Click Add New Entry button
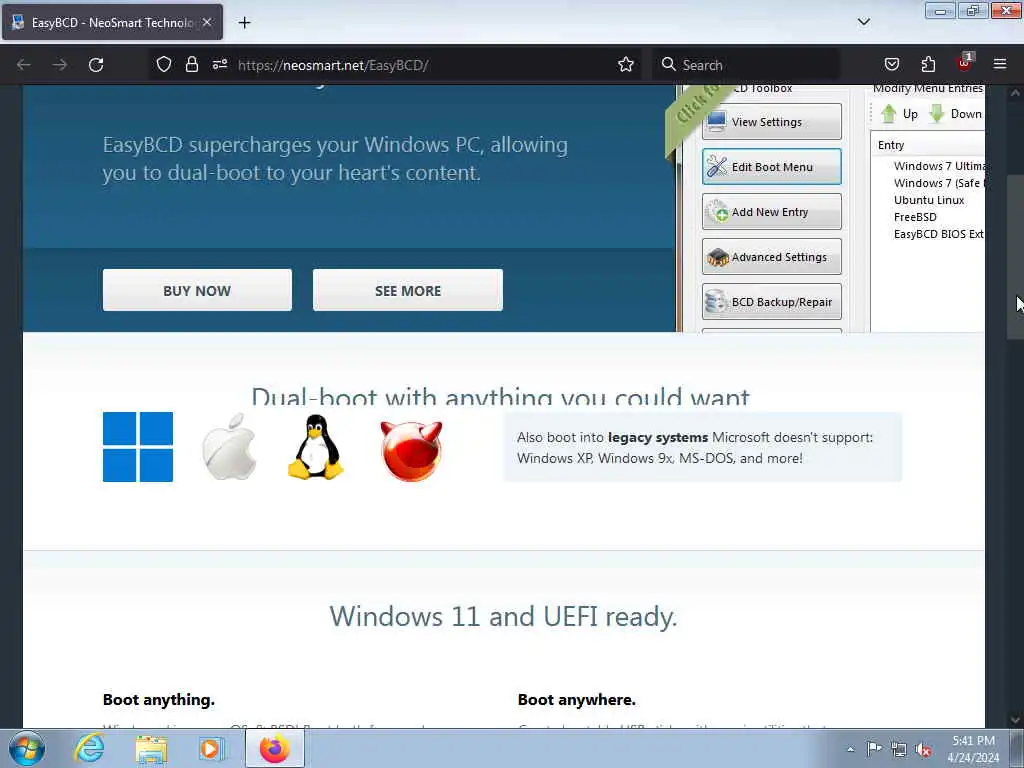This screenshot has height=768, width=1024. [771, 212]
